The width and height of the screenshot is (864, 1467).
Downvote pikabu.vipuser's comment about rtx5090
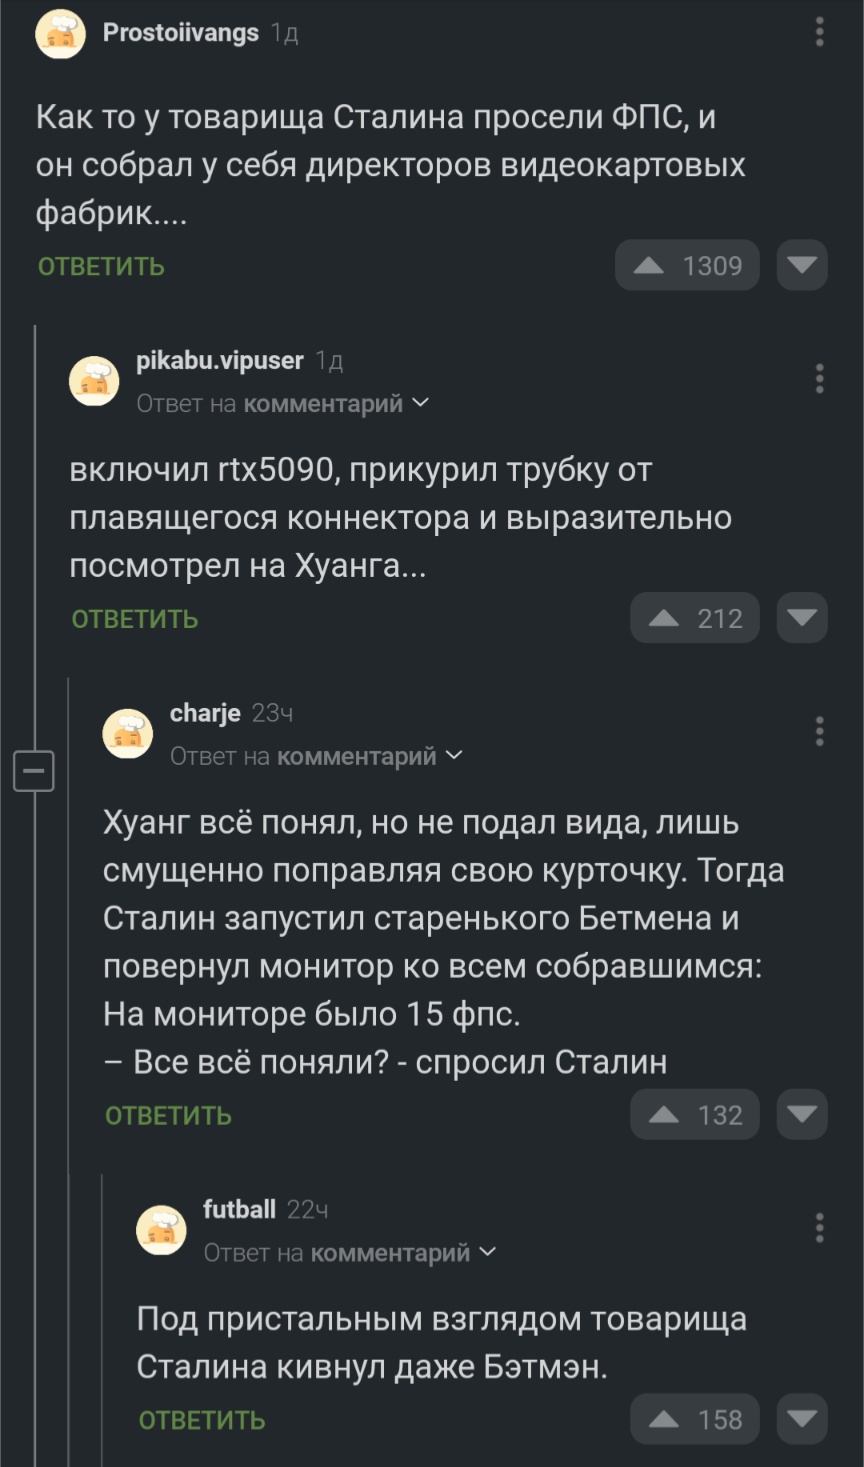(802, 618)
